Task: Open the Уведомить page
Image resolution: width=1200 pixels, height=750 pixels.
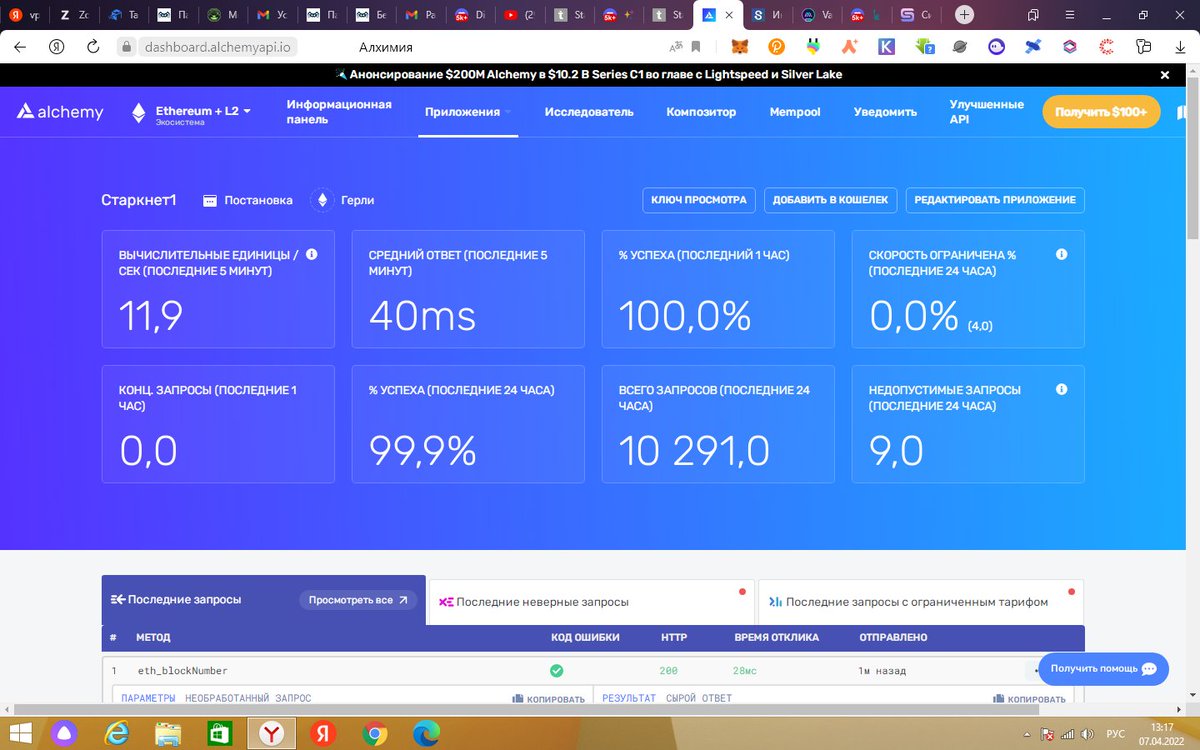Action: point(885,112)
